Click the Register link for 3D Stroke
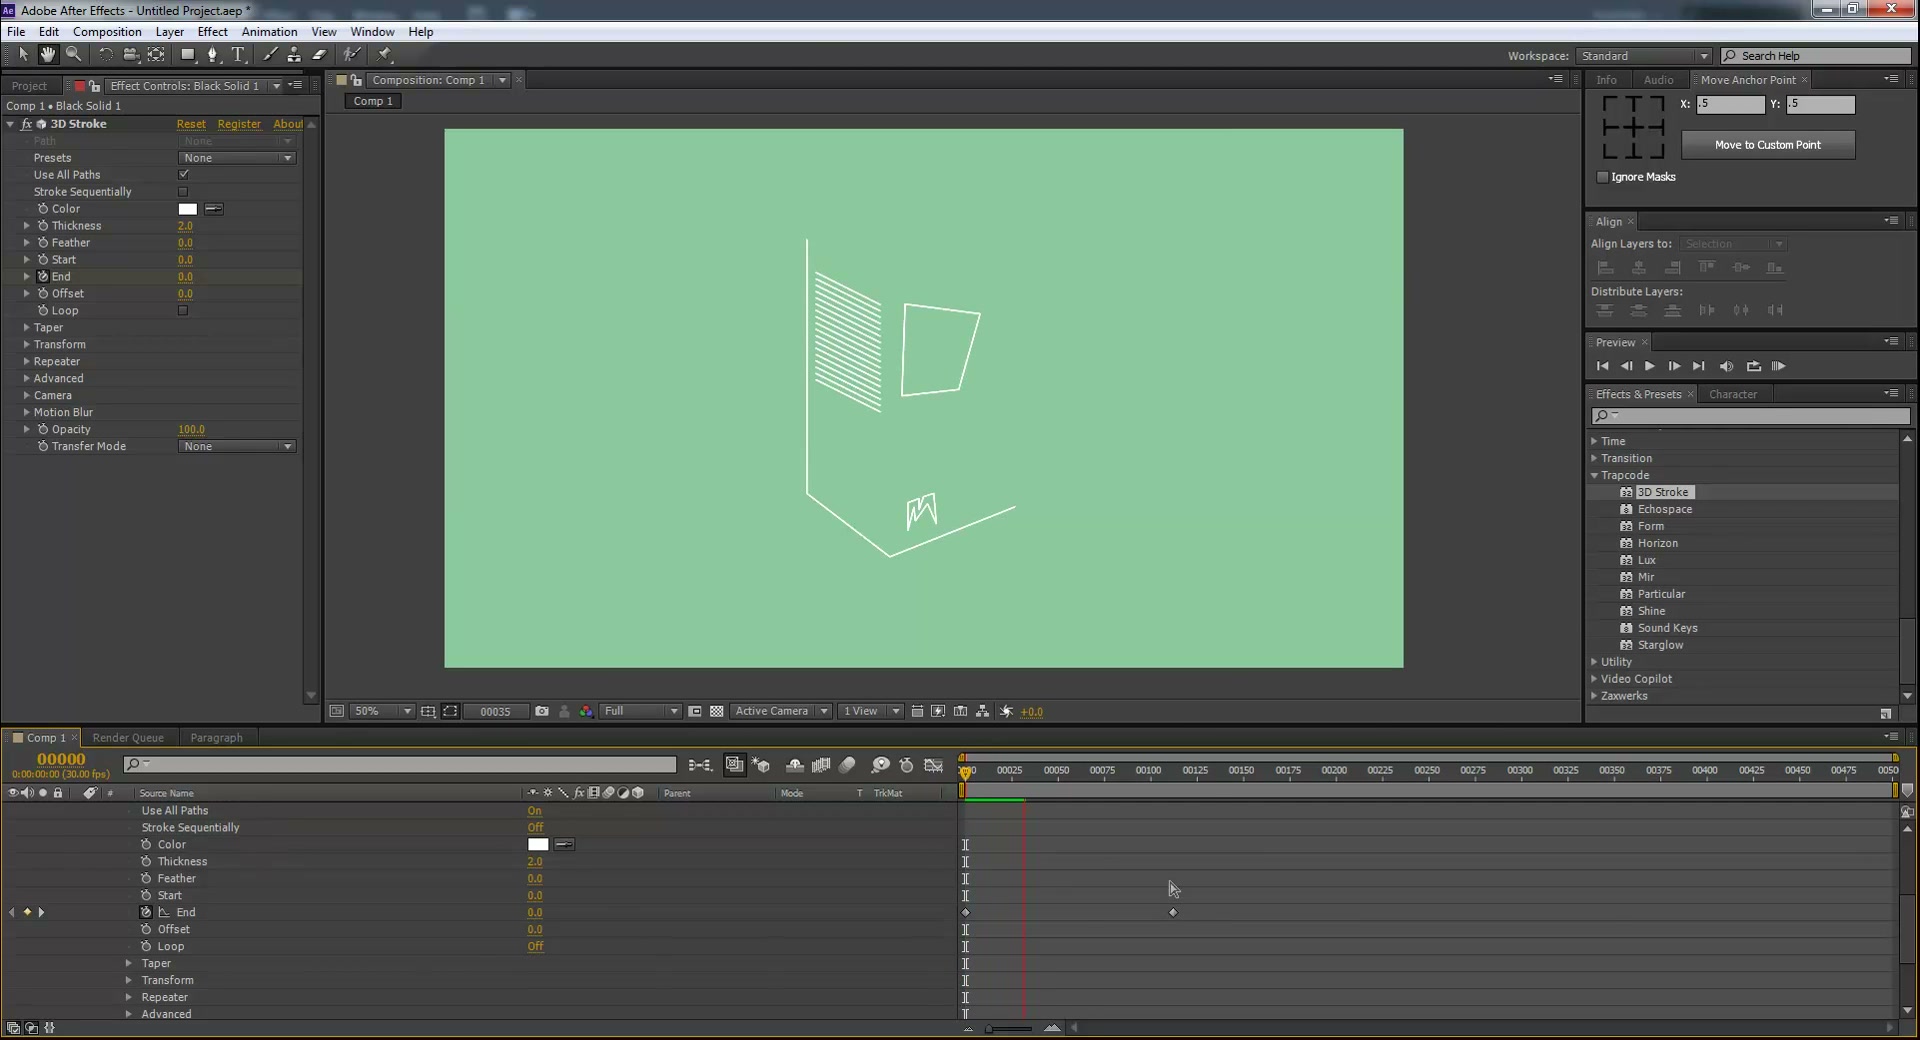The image size is (1920, 1040). point(239,124)
